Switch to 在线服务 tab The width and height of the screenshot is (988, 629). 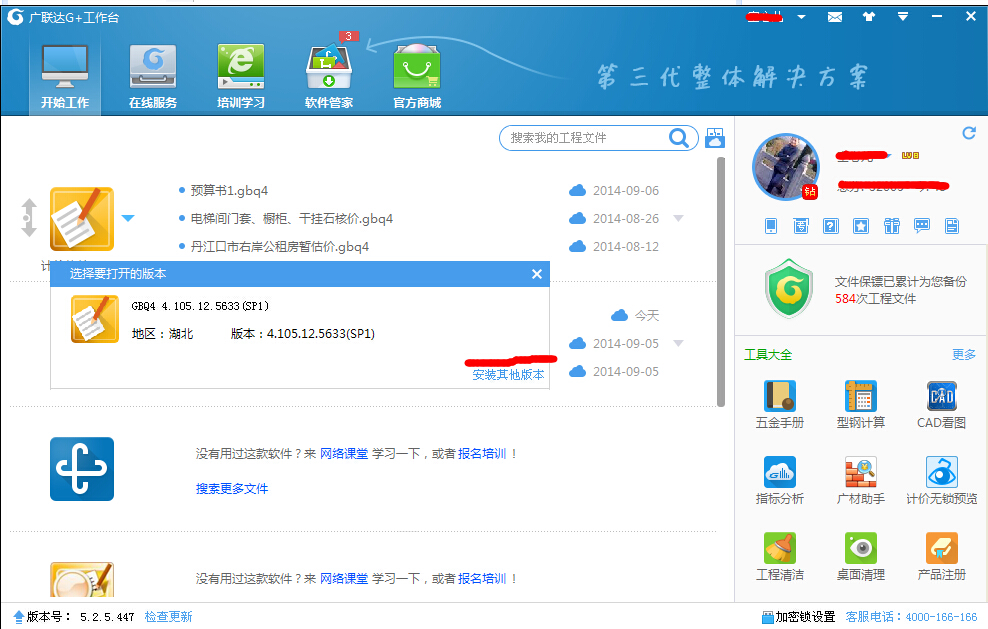pyautogui.click(x=152, y=77)
